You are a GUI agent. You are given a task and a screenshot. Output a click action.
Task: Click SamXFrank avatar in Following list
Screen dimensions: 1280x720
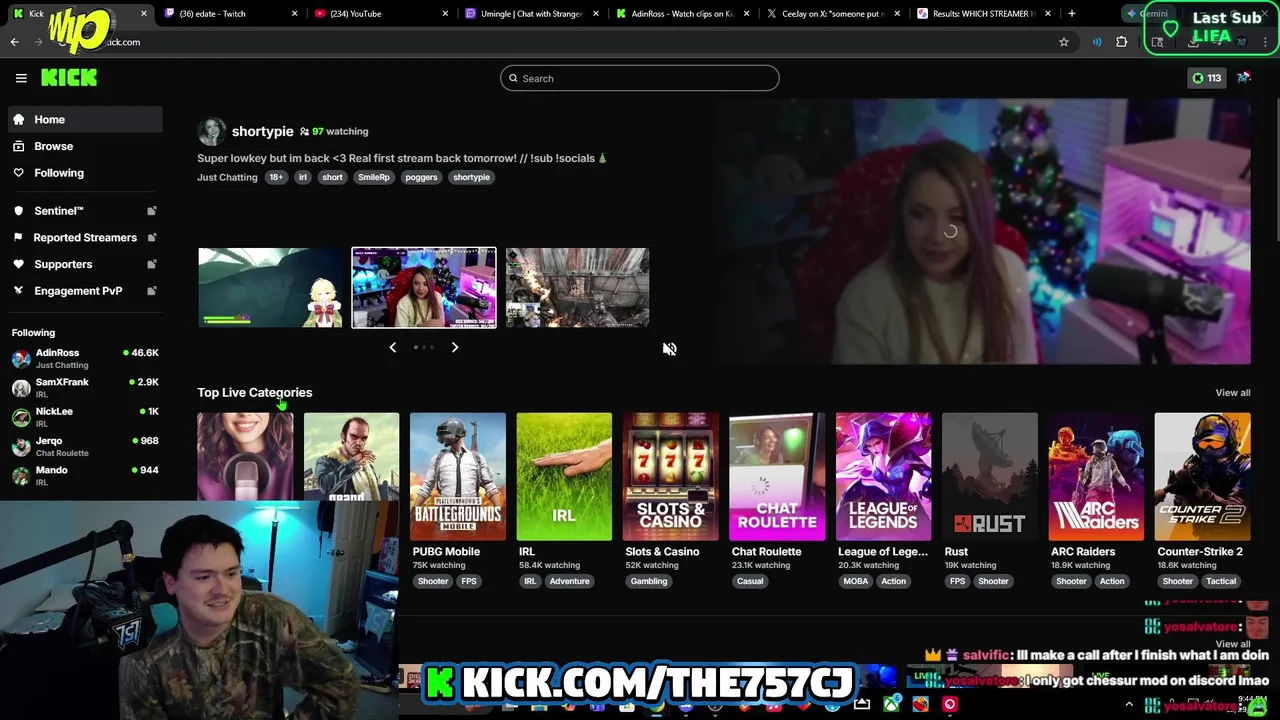click(x=21, y=388)
